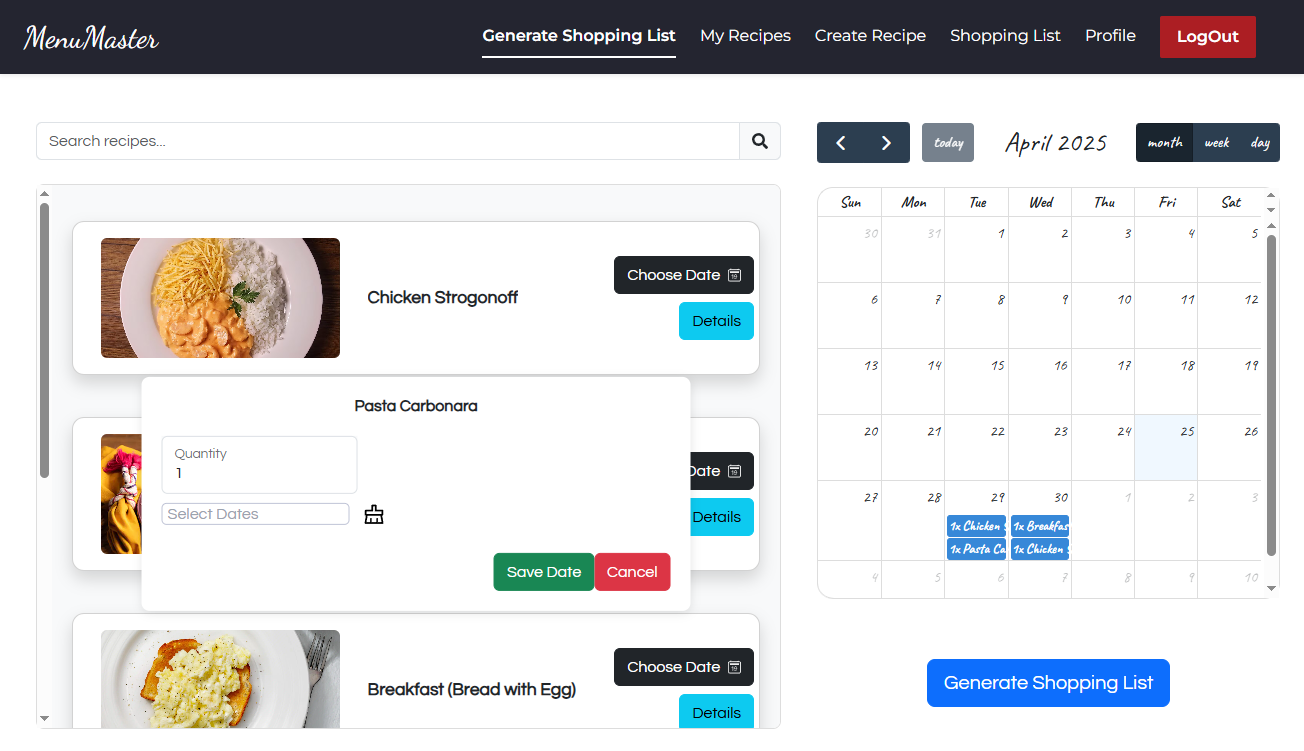This screenshot has height=751, width=1304.
Task: Click the Pasta Carbonara popup heading
Action: [416, 406]
